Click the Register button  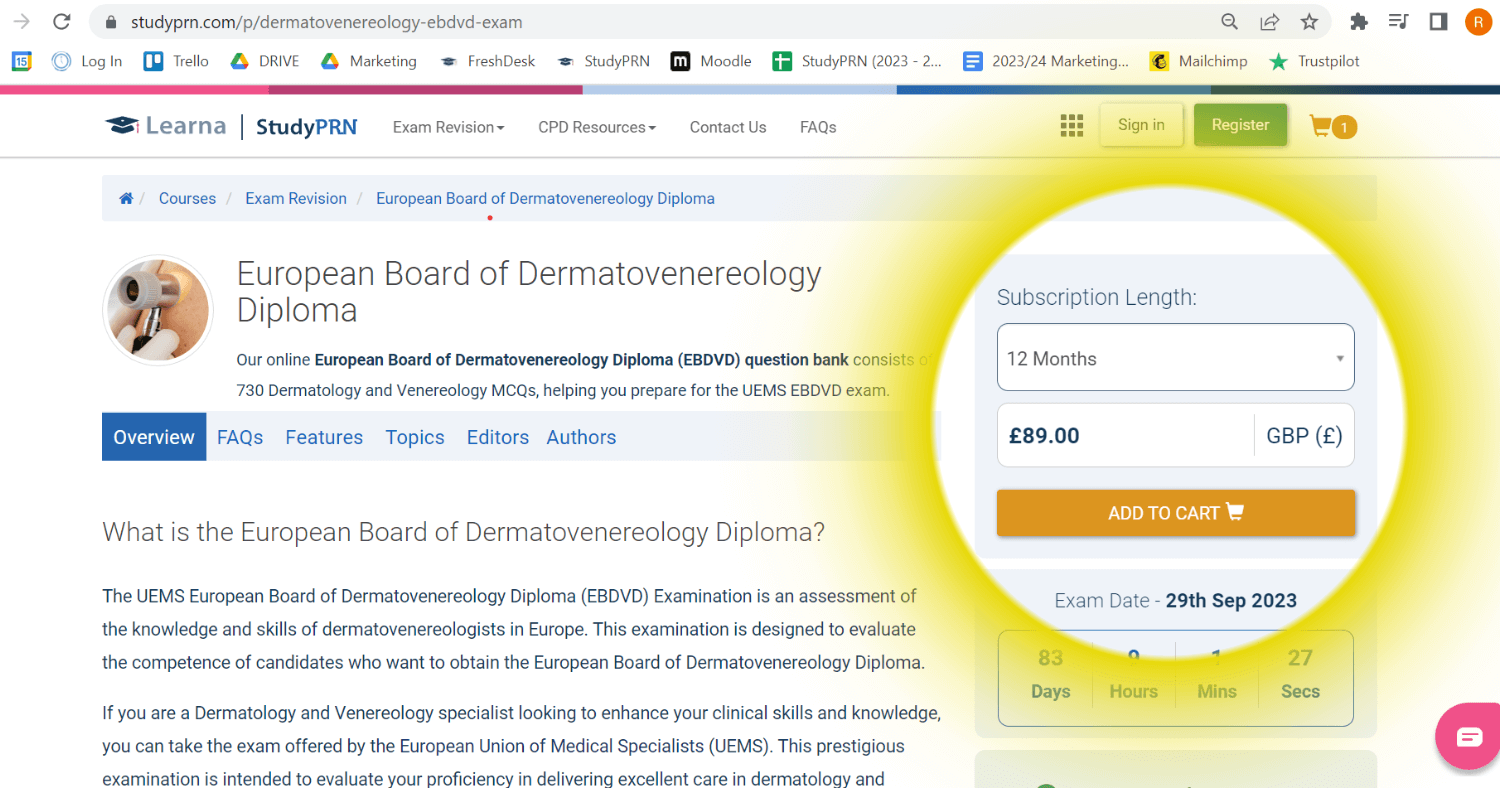1240,125
